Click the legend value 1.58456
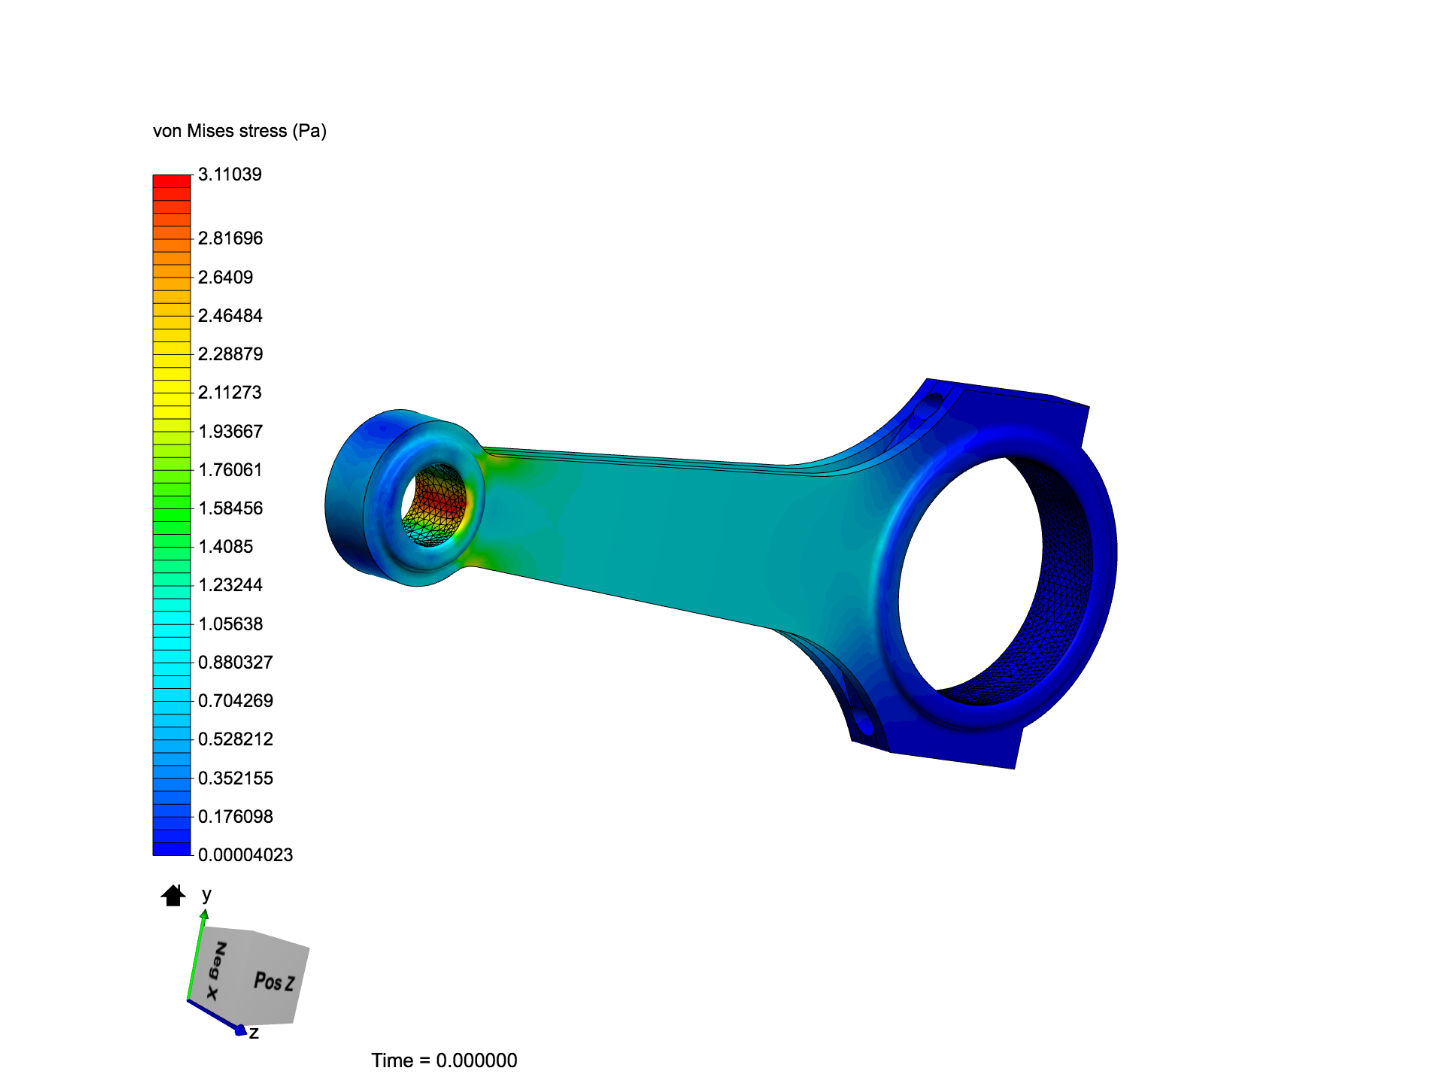Viewport: 1440px width, 1080px height. tap(230, 508)
